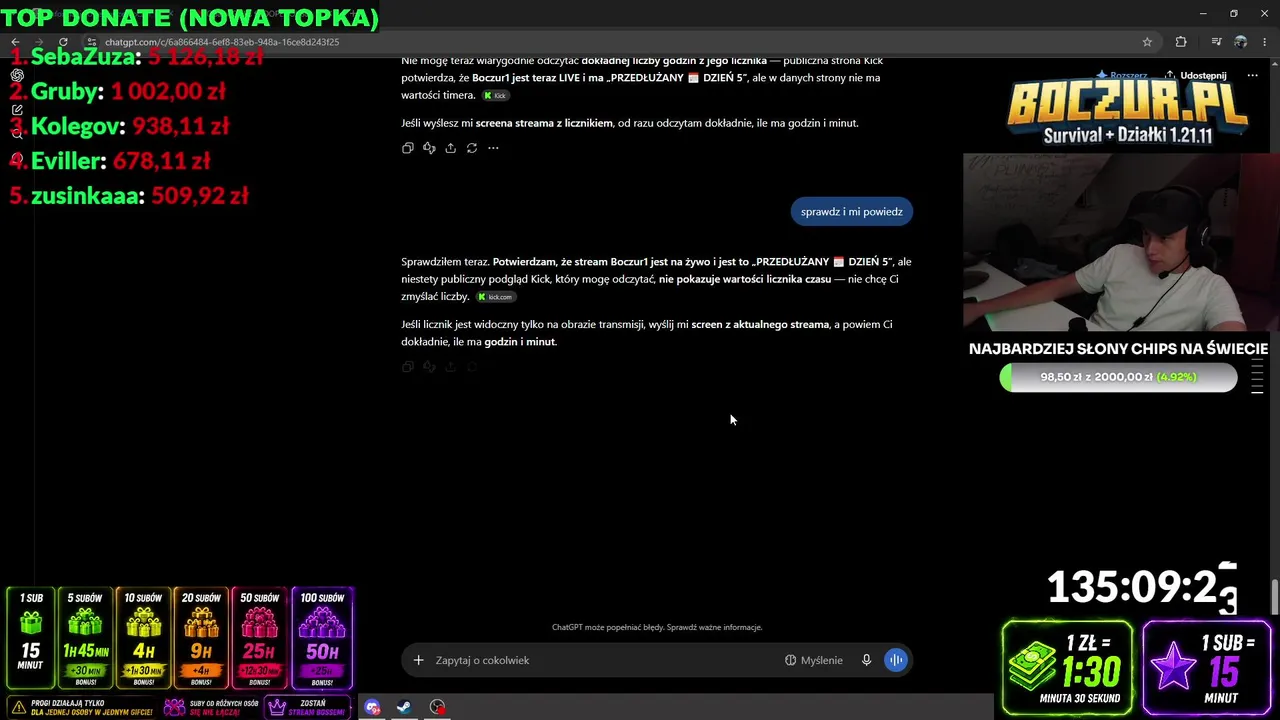Click the webcam video of the streamer
This screenshot has width=1280, height=720.
(x=1121, y=242)
